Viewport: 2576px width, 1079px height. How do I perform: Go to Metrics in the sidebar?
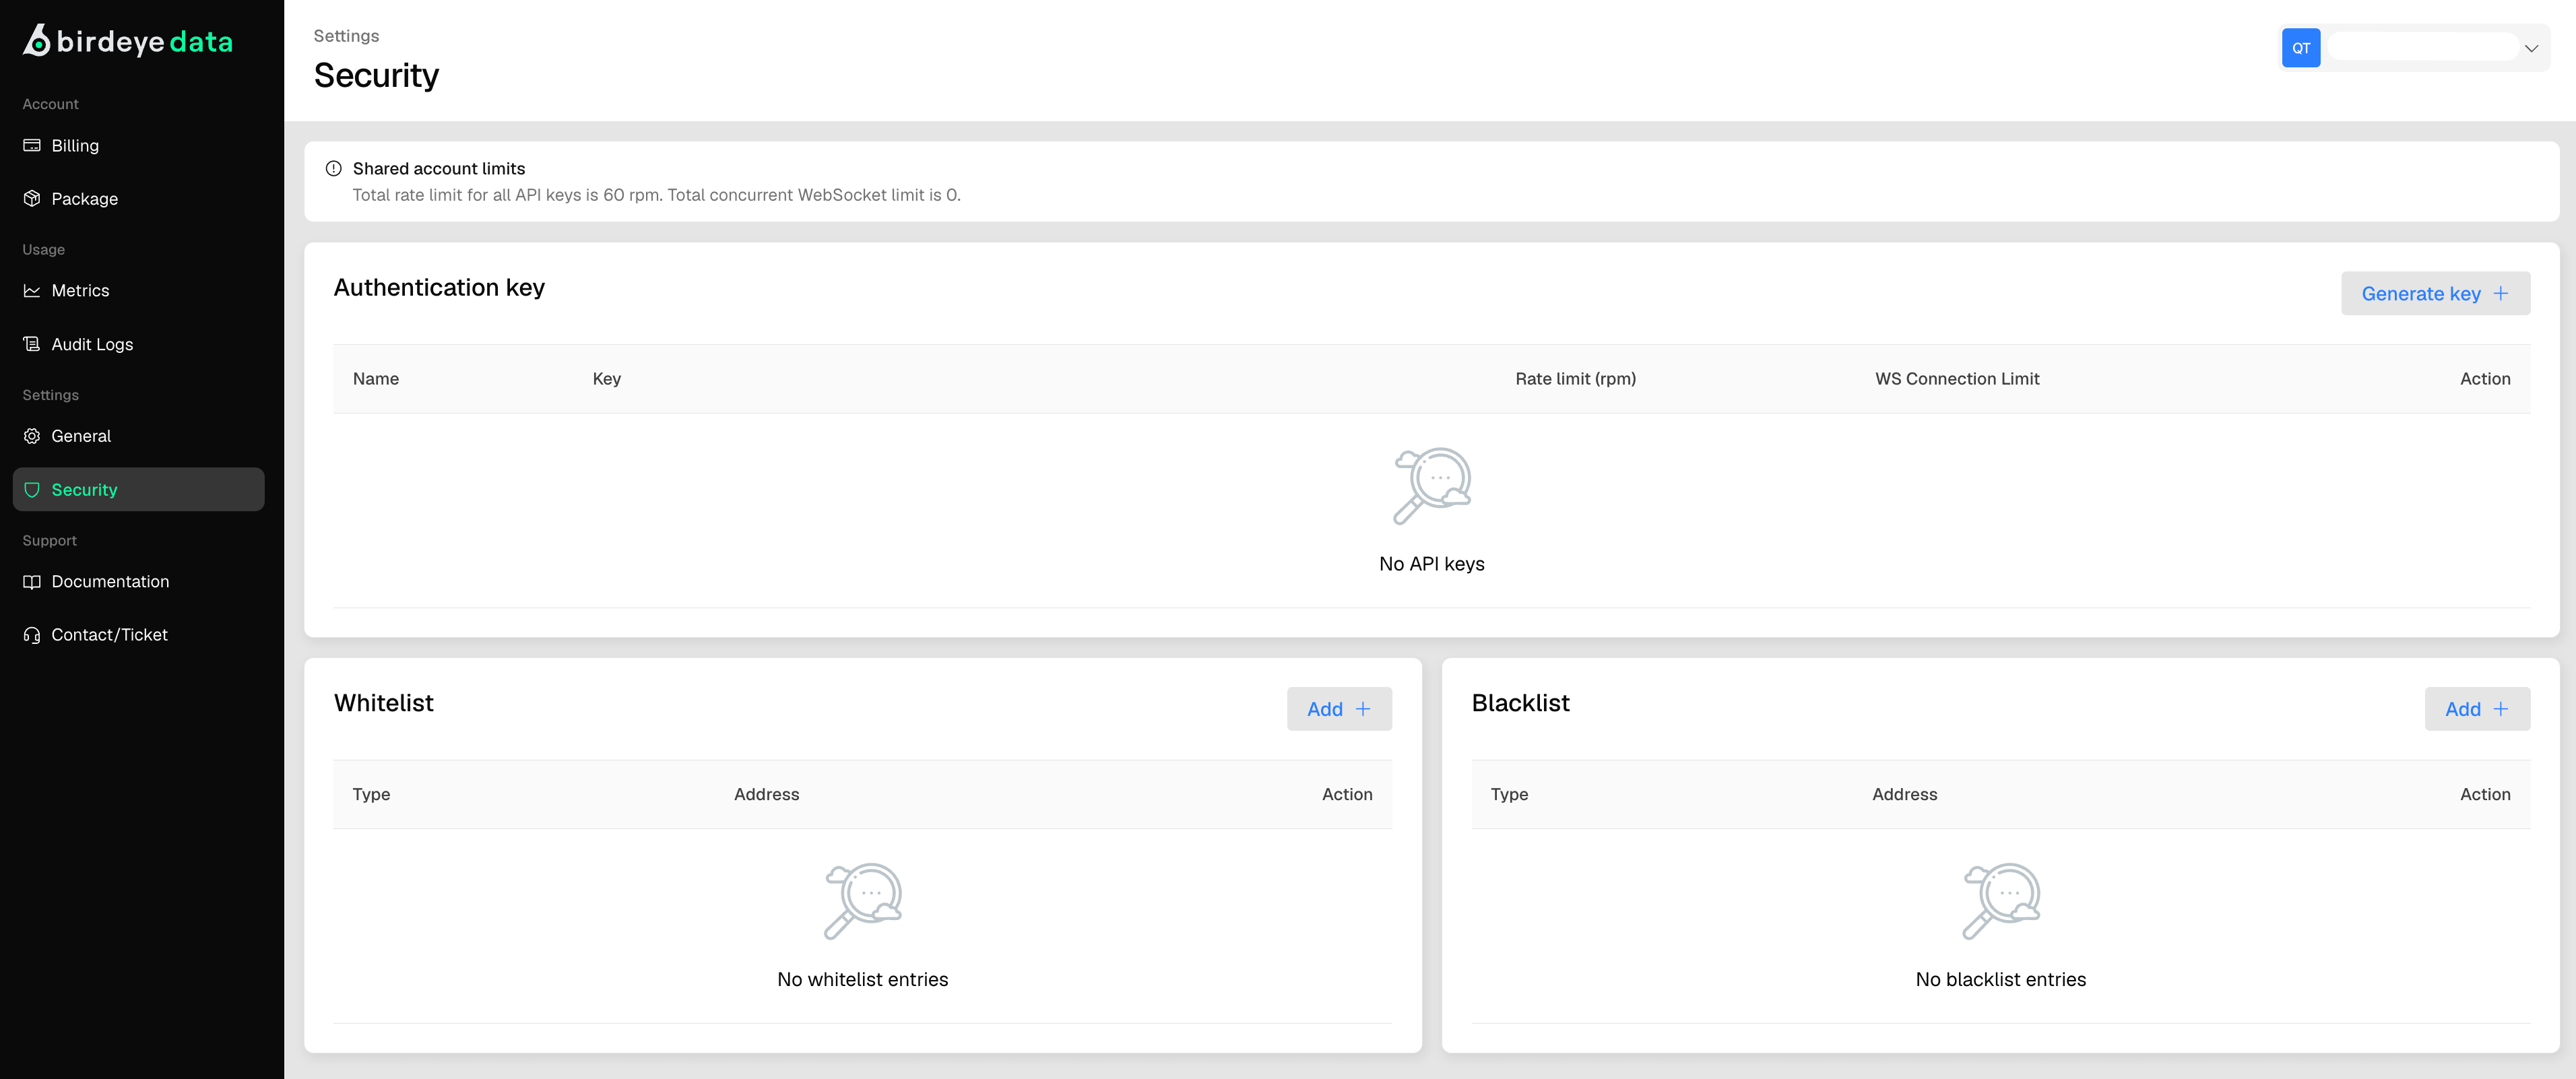pos(138,290)
